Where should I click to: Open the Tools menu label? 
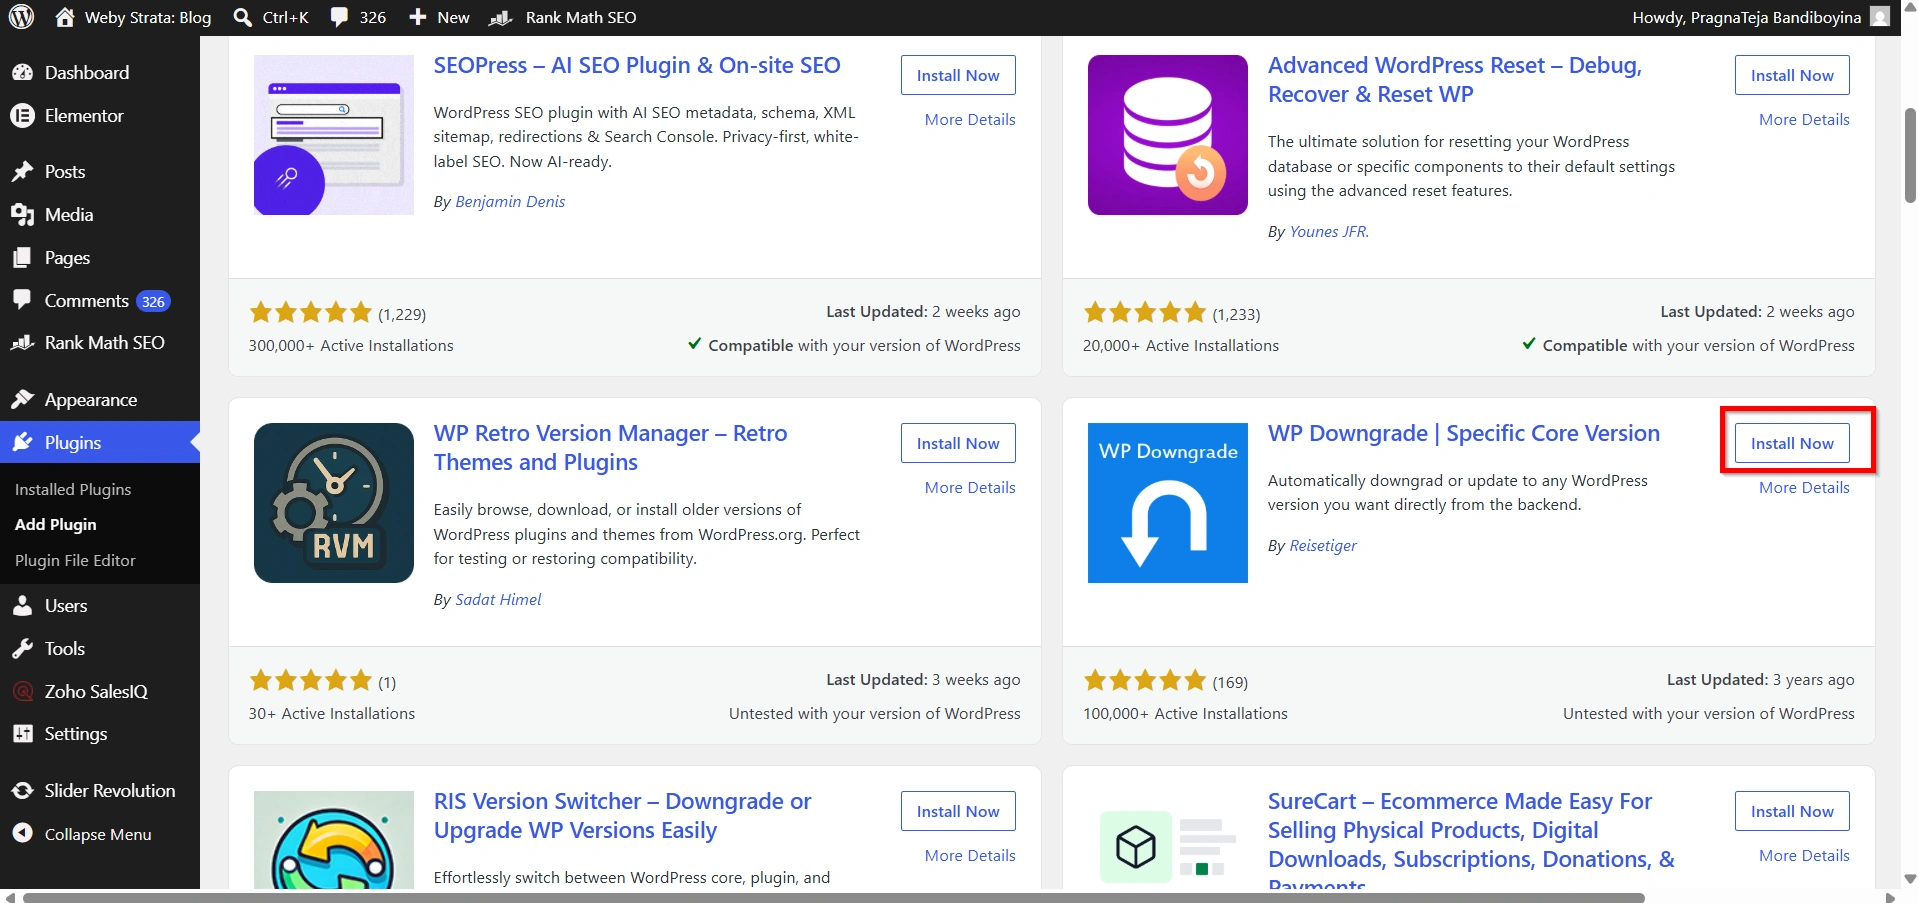tap(65, 649)
